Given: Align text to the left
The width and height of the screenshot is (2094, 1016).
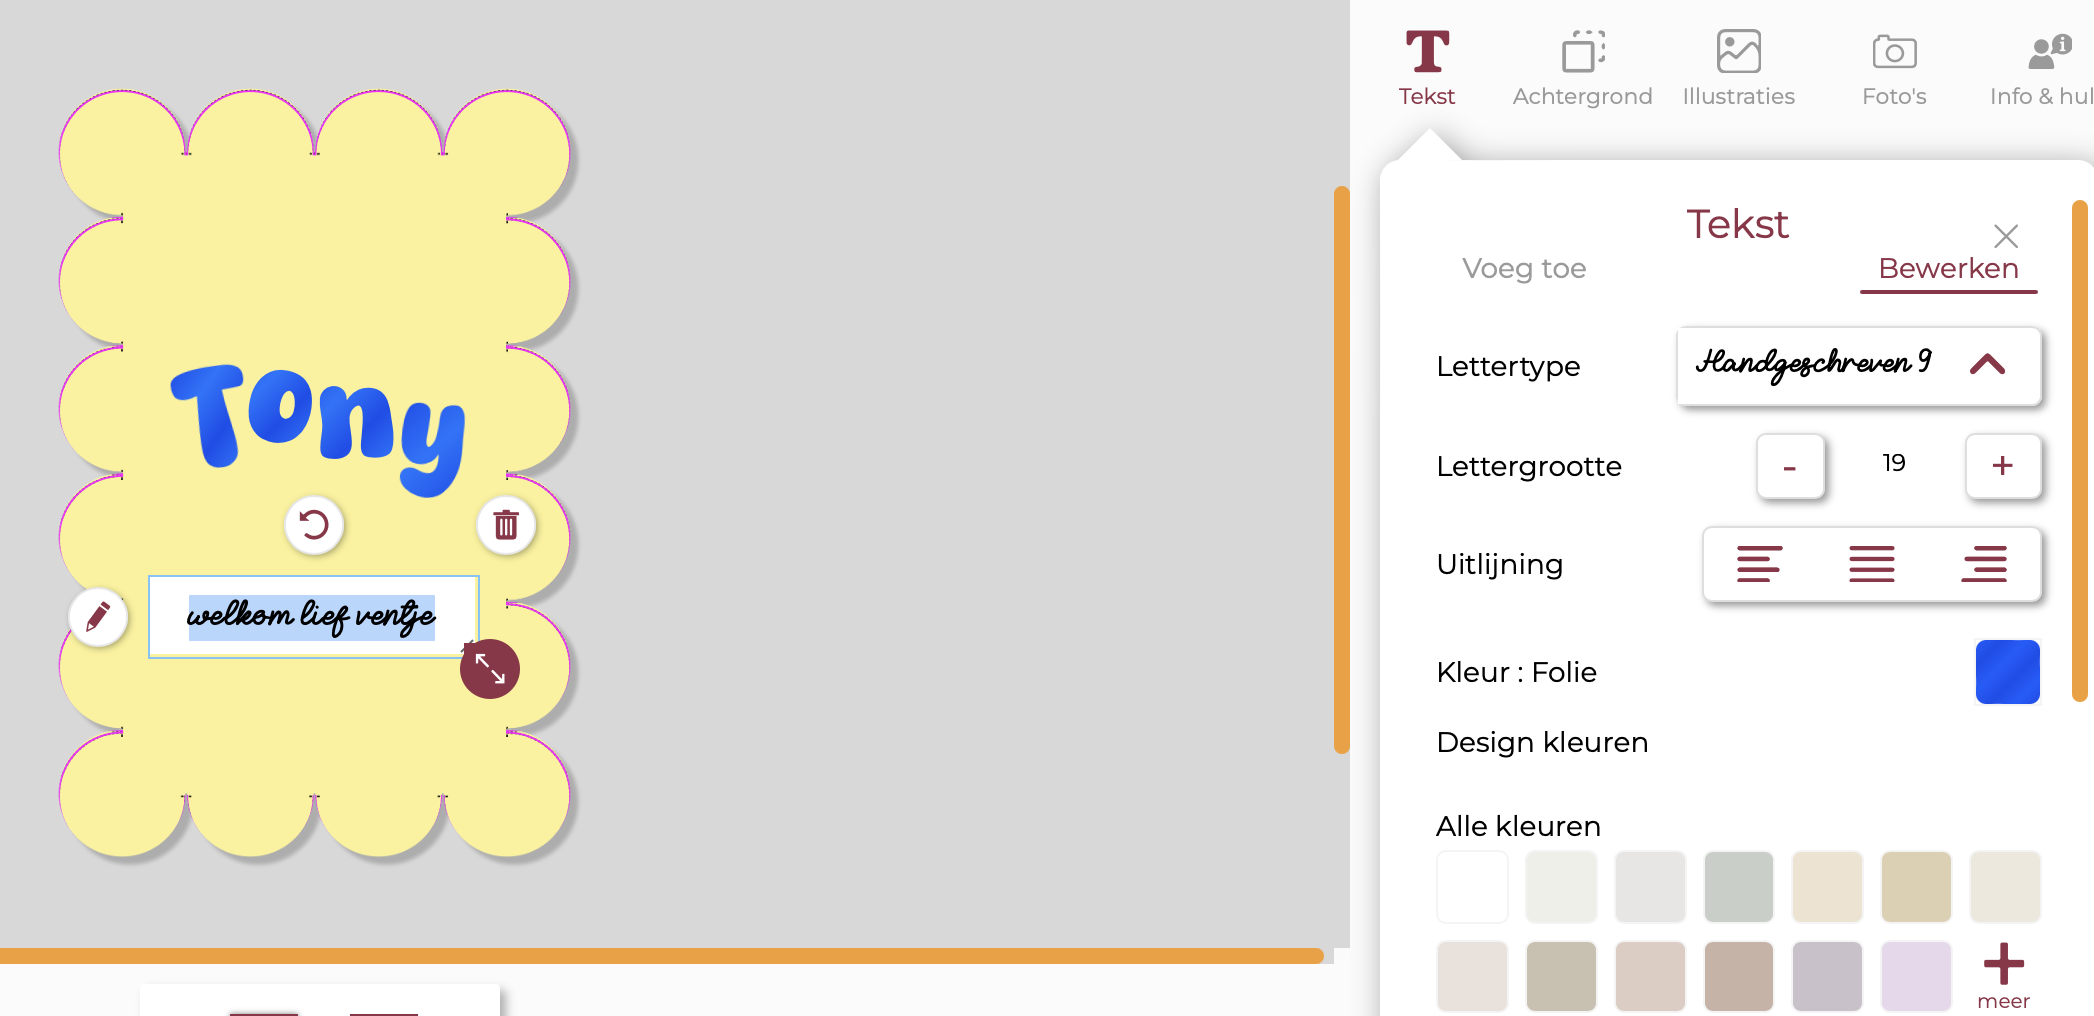Looking at the screenshot, I should coord(1759,564).
